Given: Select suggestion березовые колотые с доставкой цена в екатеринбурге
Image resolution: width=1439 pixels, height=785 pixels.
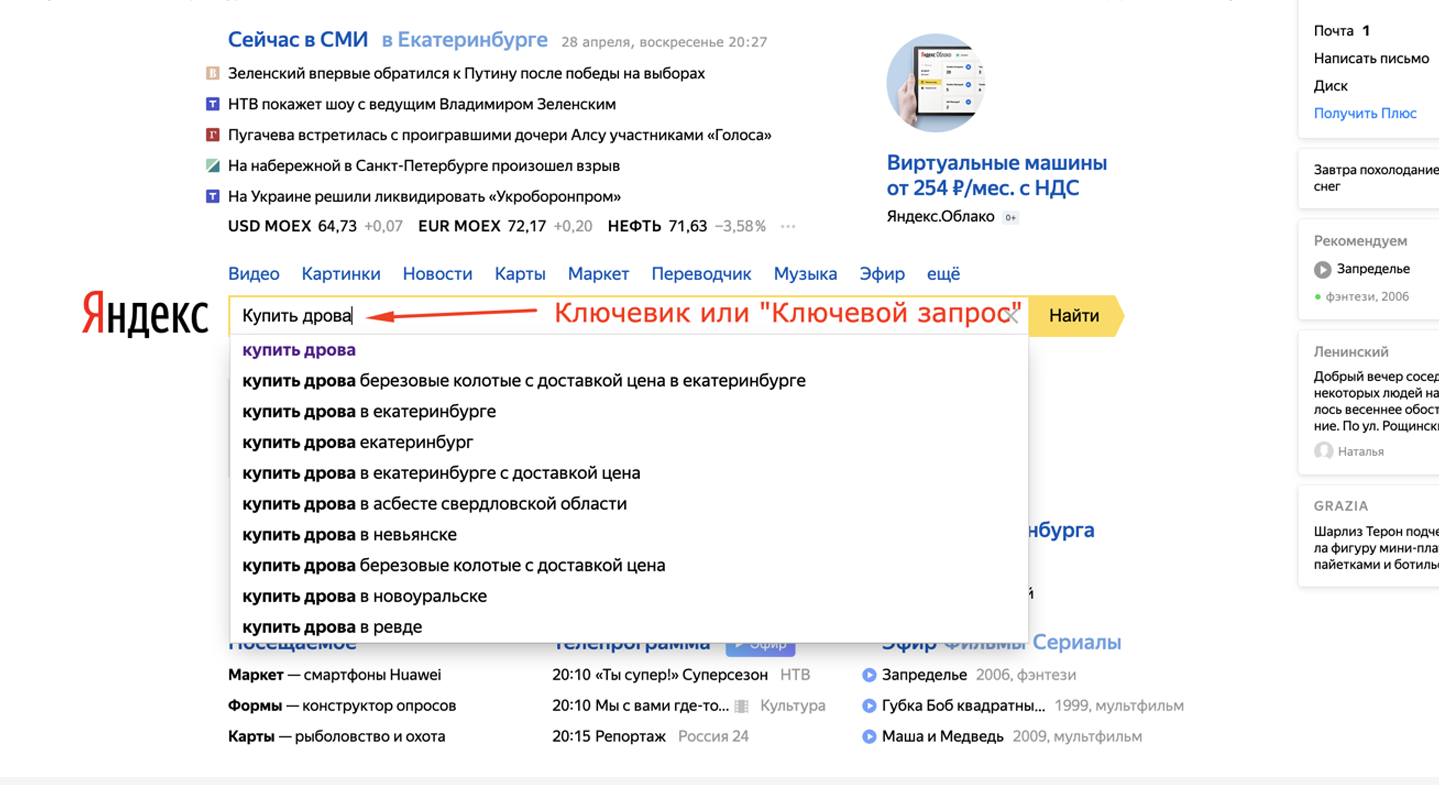Looking at the screenshot, I should pos(629,381).
